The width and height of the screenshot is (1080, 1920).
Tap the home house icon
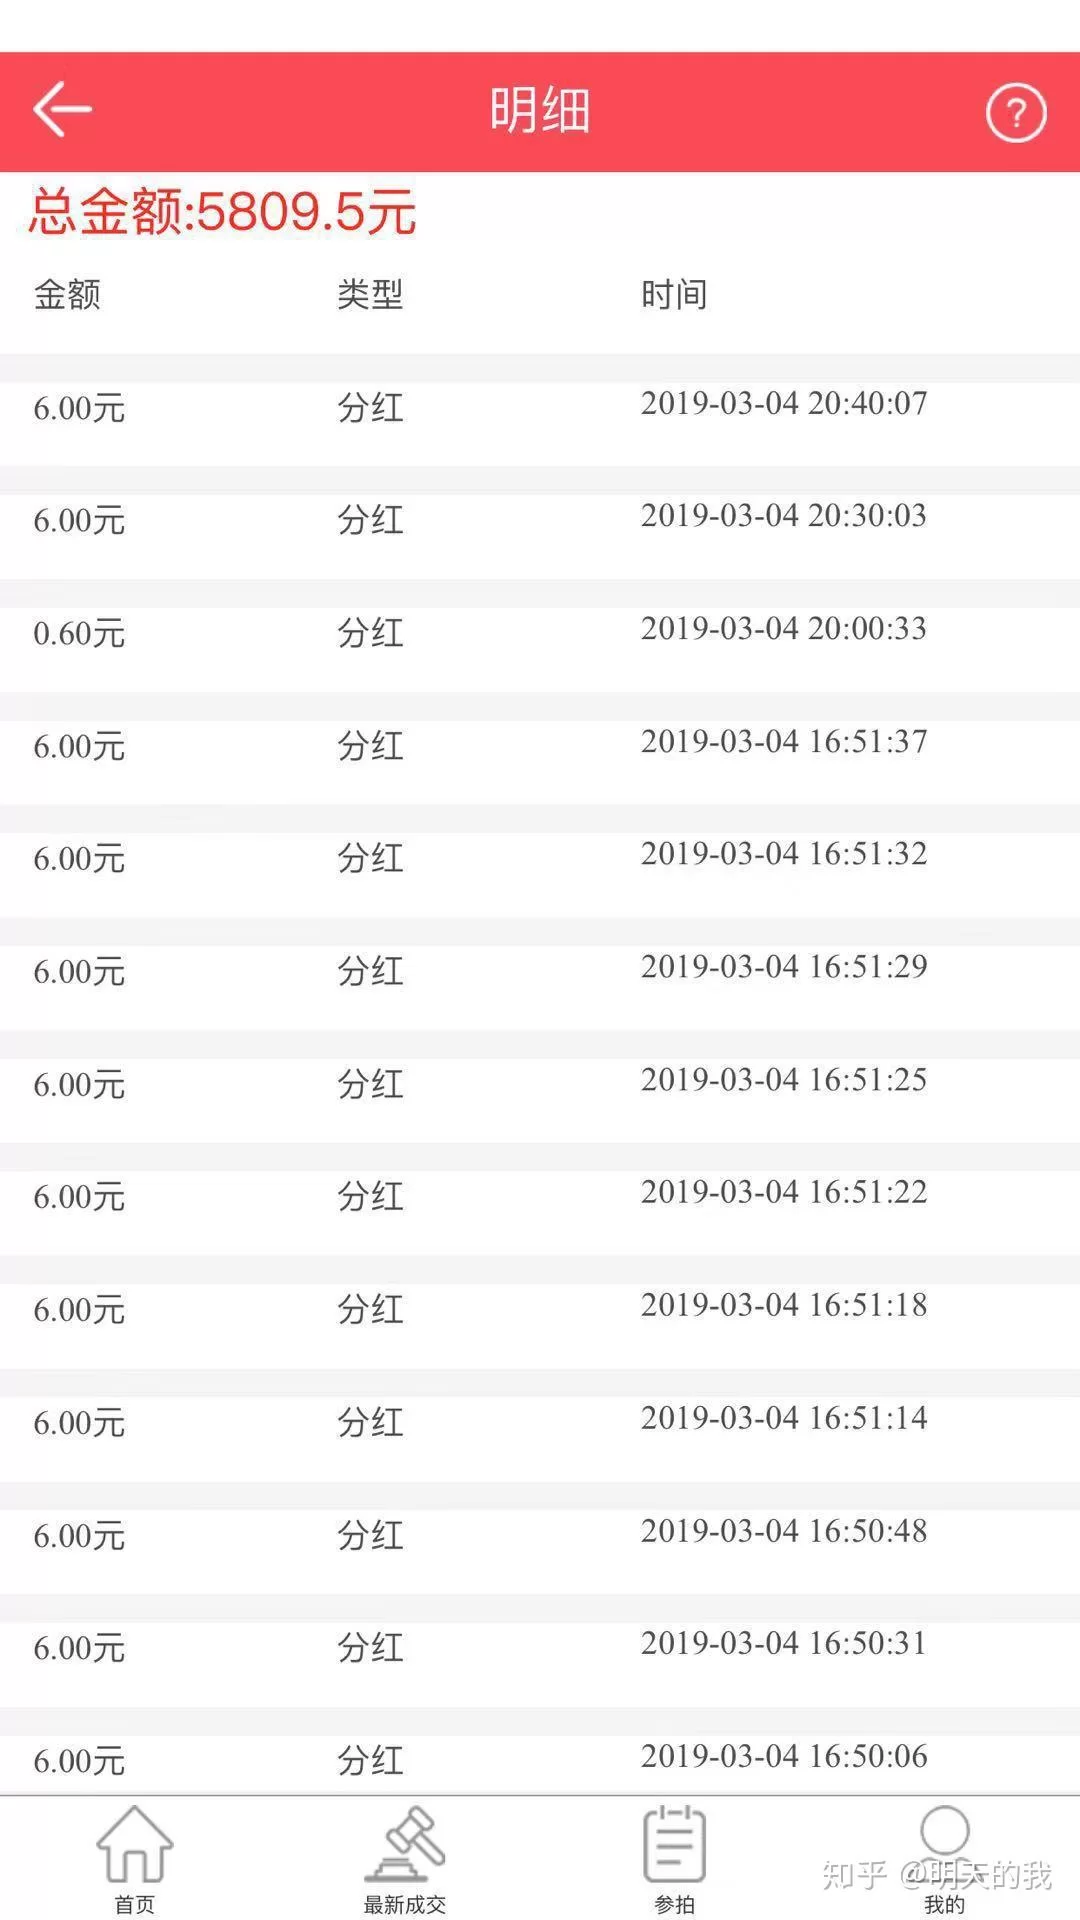pyautogui.click(x=134, y=1843)
